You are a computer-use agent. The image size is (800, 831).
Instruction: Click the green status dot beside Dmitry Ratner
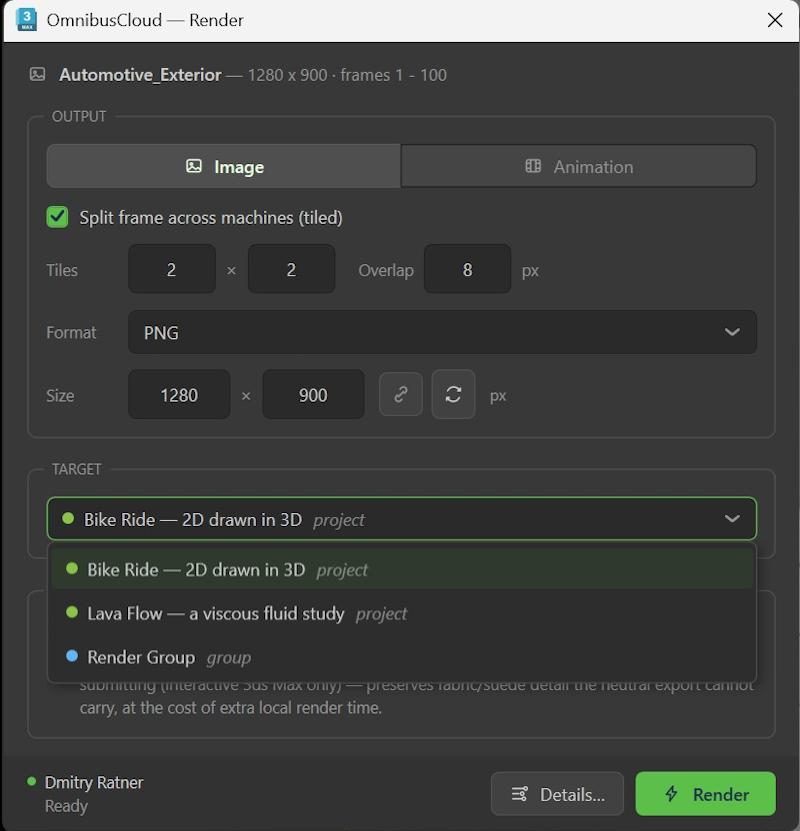[x=31, y=781]
